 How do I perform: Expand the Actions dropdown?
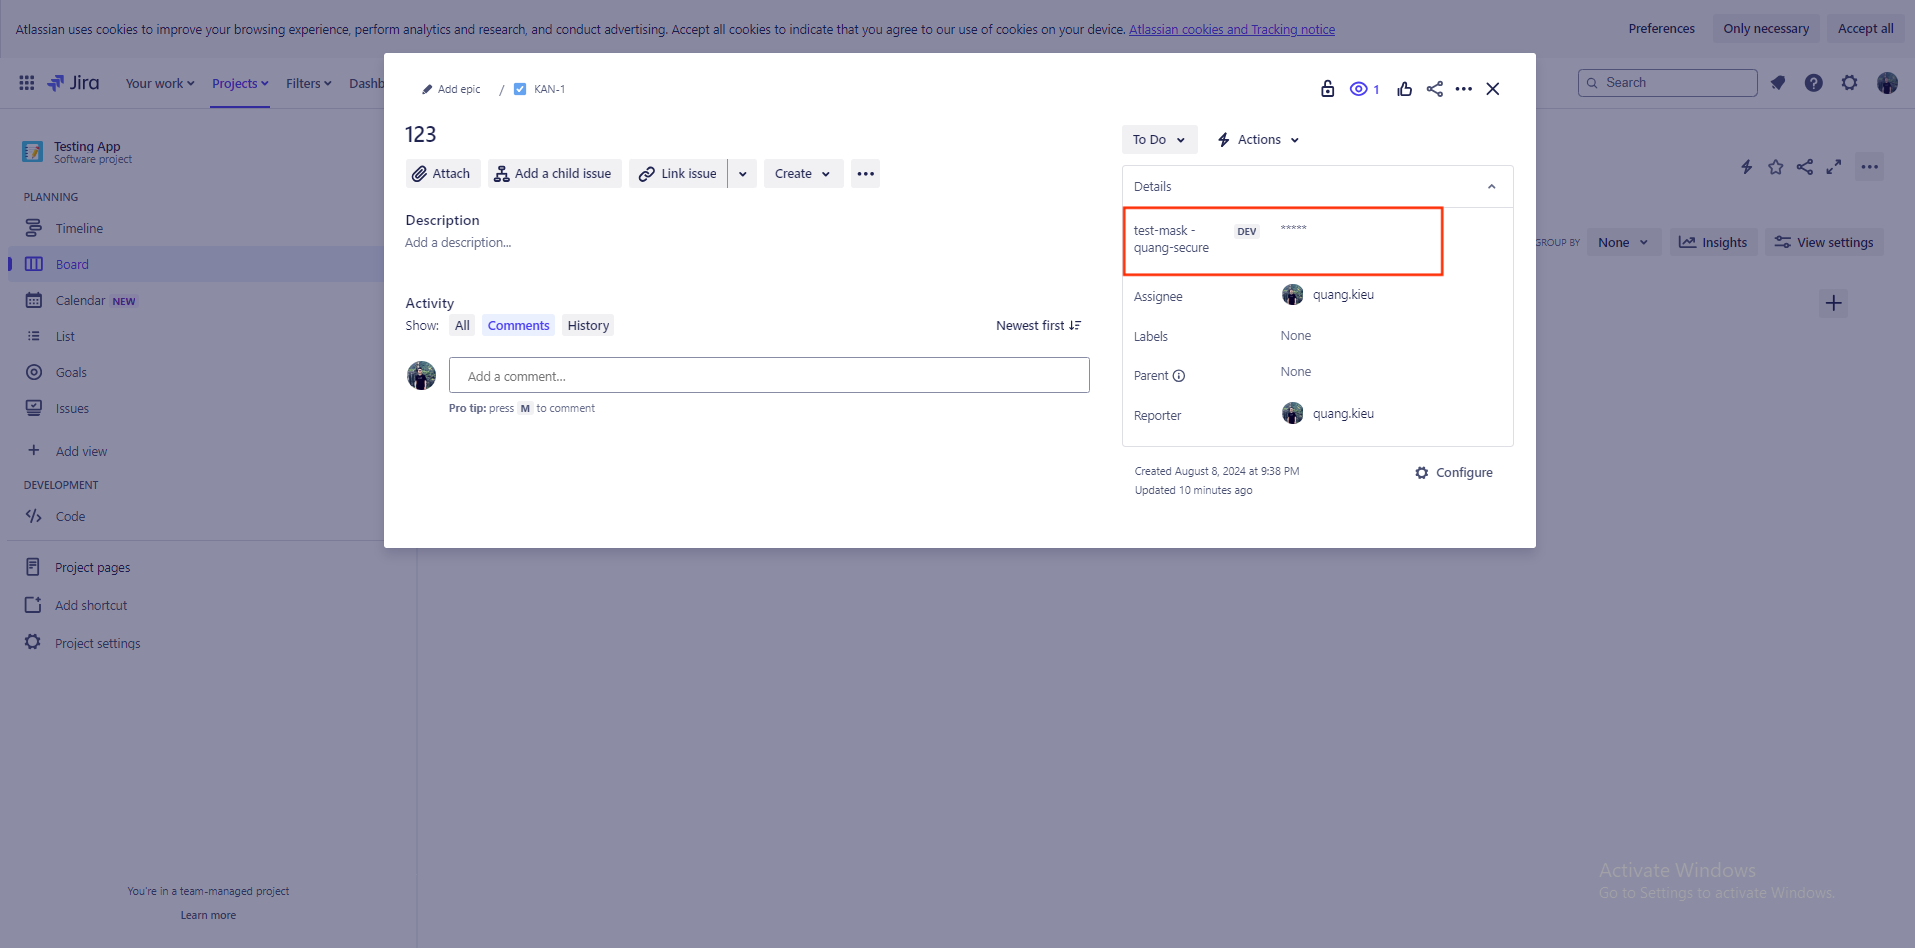pyautogui.click(x=1258, y=140)
